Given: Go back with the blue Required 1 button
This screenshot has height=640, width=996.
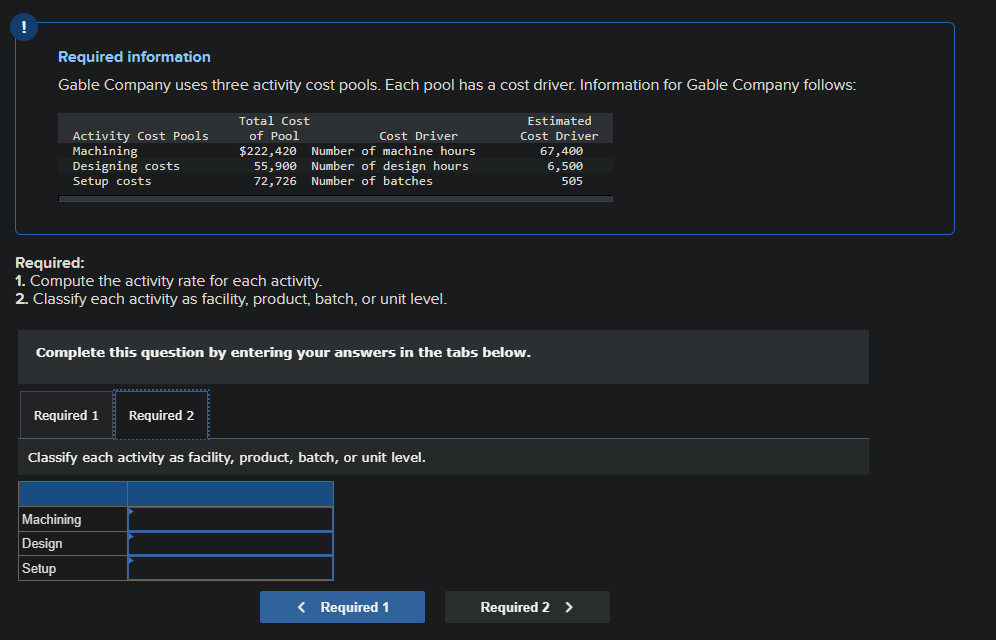Looking at the screenshot, I should click(342, 607).
